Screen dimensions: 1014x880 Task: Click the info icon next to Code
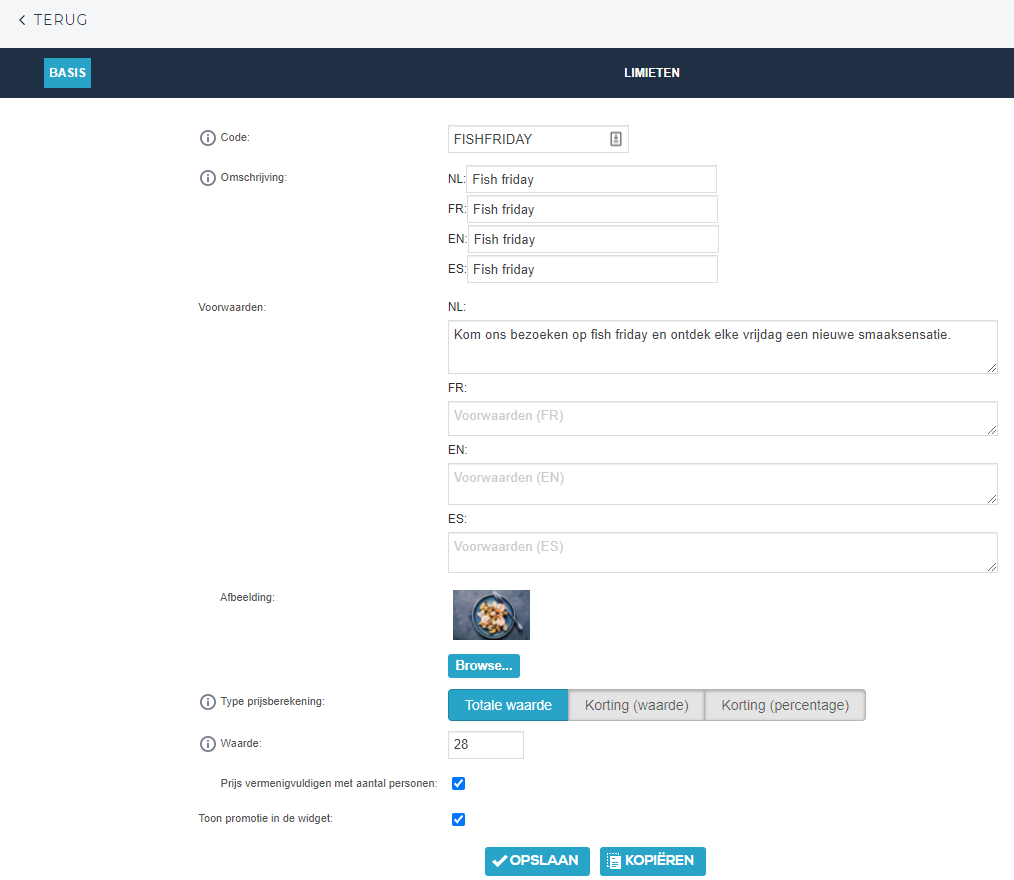pyautogui.click(x=208, y=138)
